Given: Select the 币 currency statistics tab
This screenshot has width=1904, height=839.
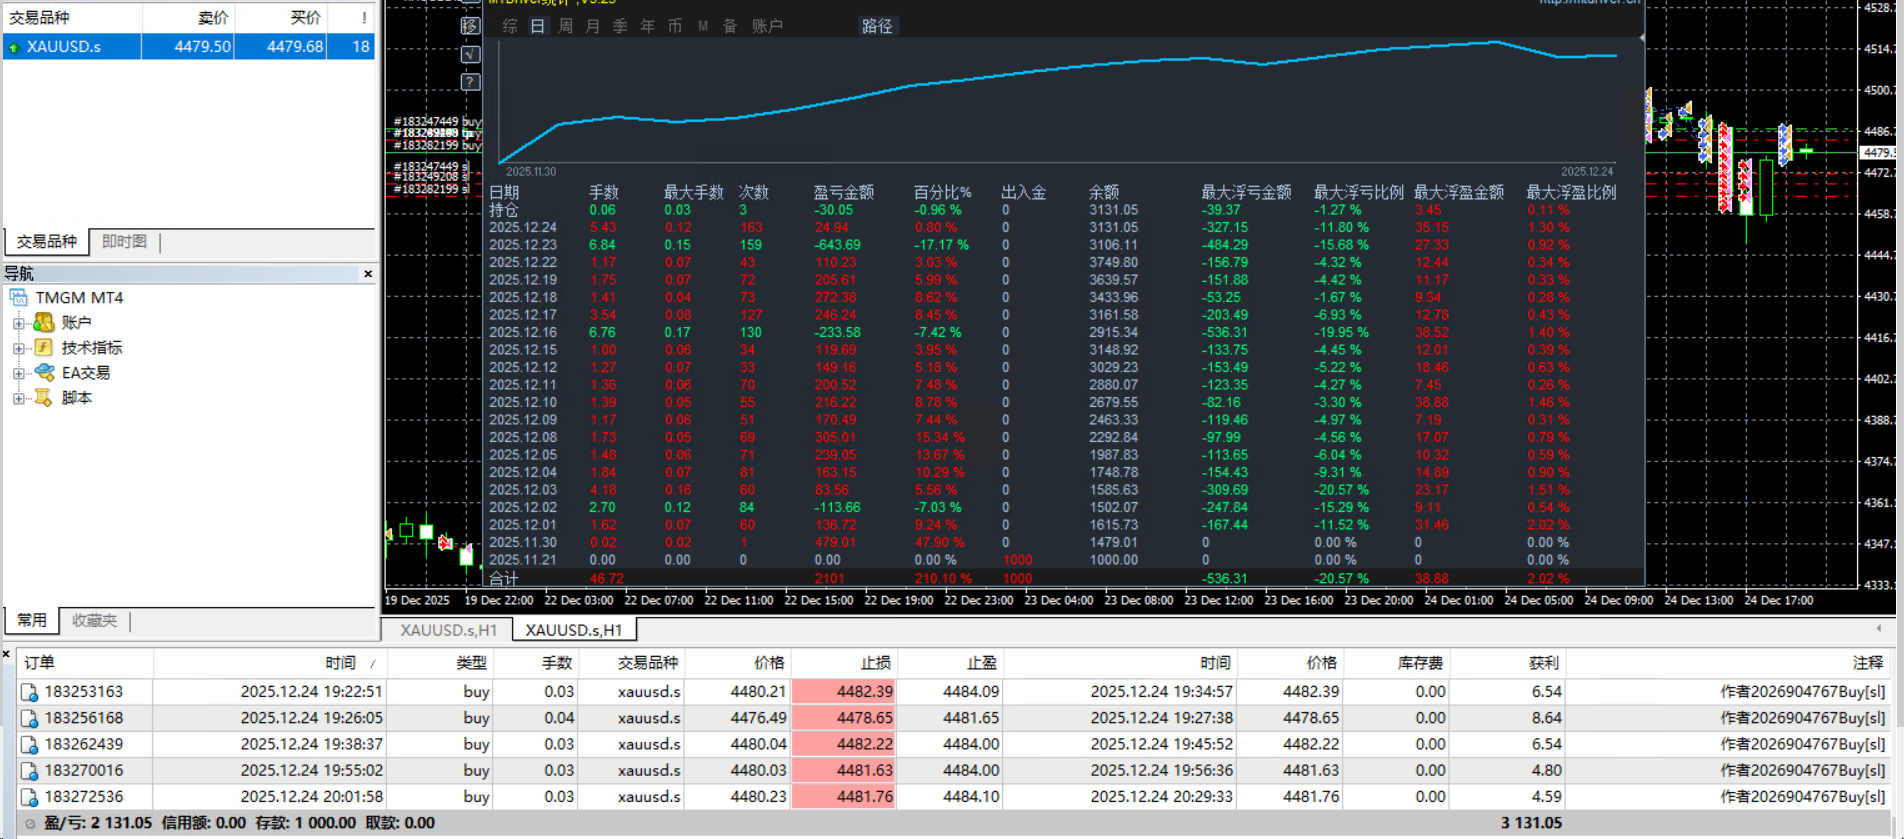Looking at the screenshot, I should click(x=675, y=26).
